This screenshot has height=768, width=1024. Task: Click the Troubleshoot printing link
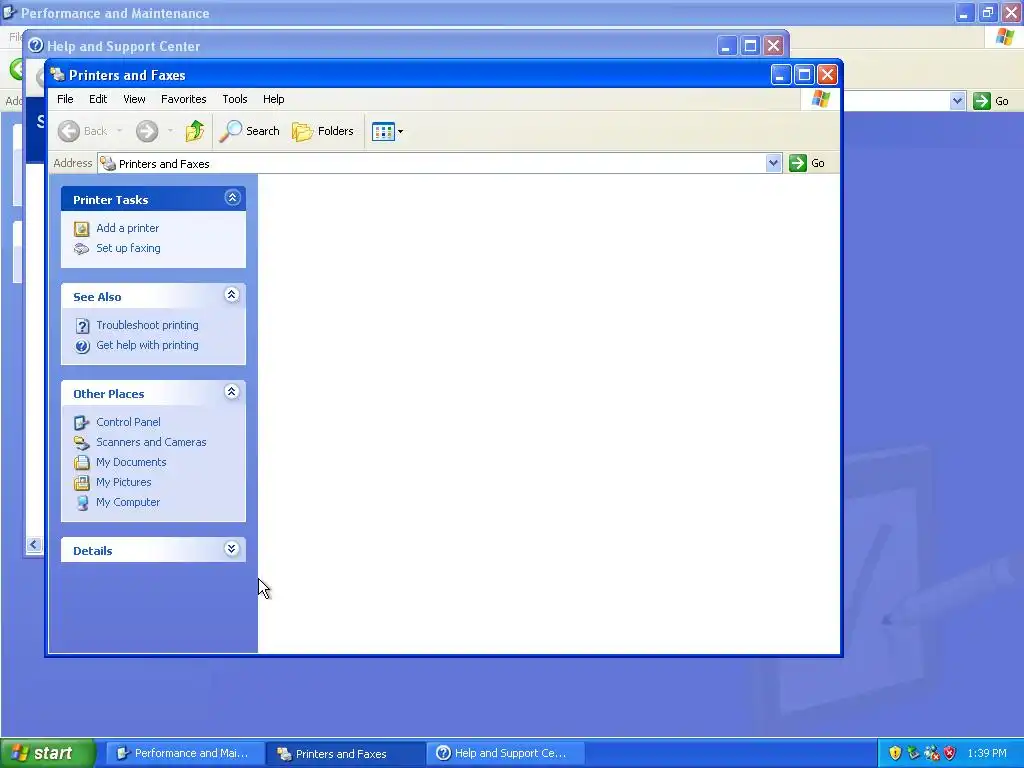pyautogui.click(x=147, y=325)
